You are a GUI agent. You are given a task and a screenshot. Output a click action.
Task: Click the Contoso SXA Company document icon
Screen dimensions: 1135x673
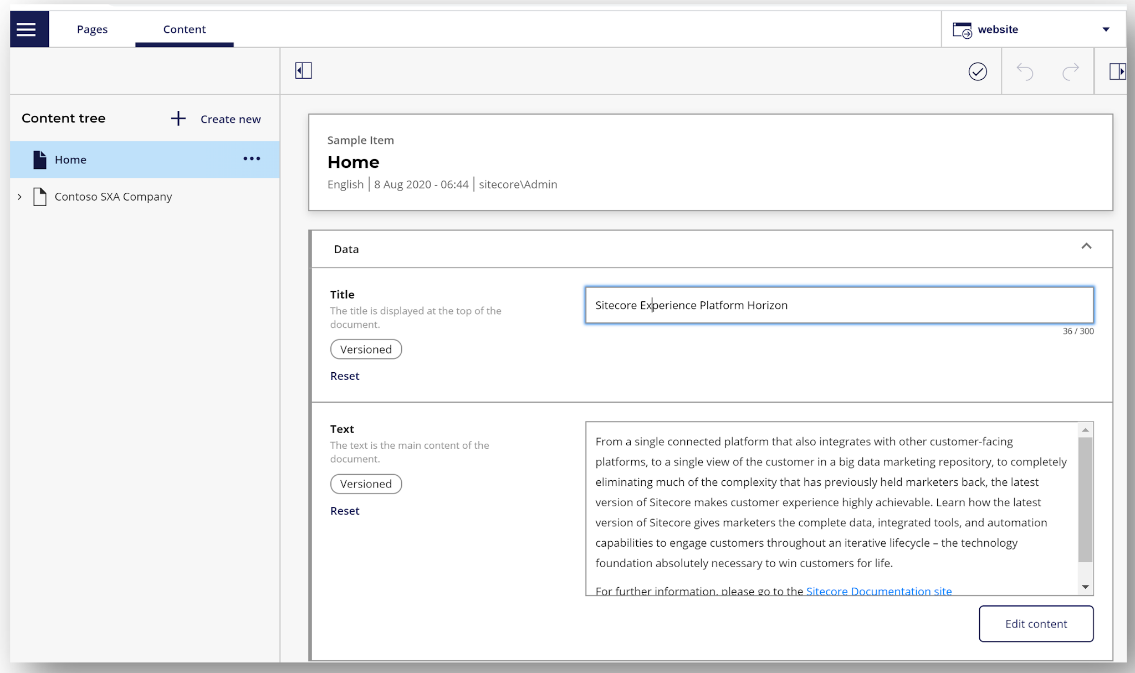point(40,197)
